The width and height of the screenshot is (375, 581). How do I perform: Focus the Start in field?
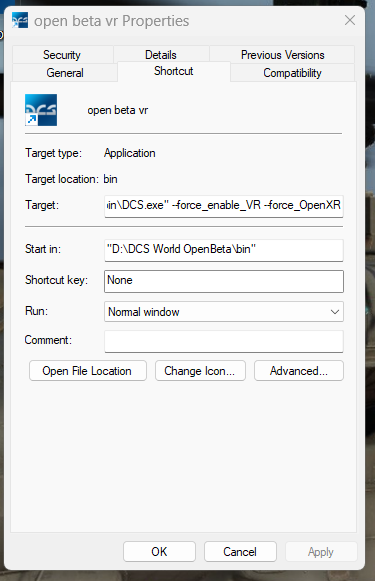(x=224, y=250)
